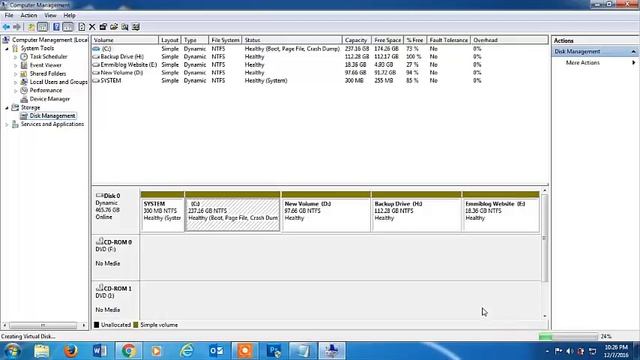Select the Computer Management (Local) root node
Screen dimensions: 640x360
click(x=50, y=40)
